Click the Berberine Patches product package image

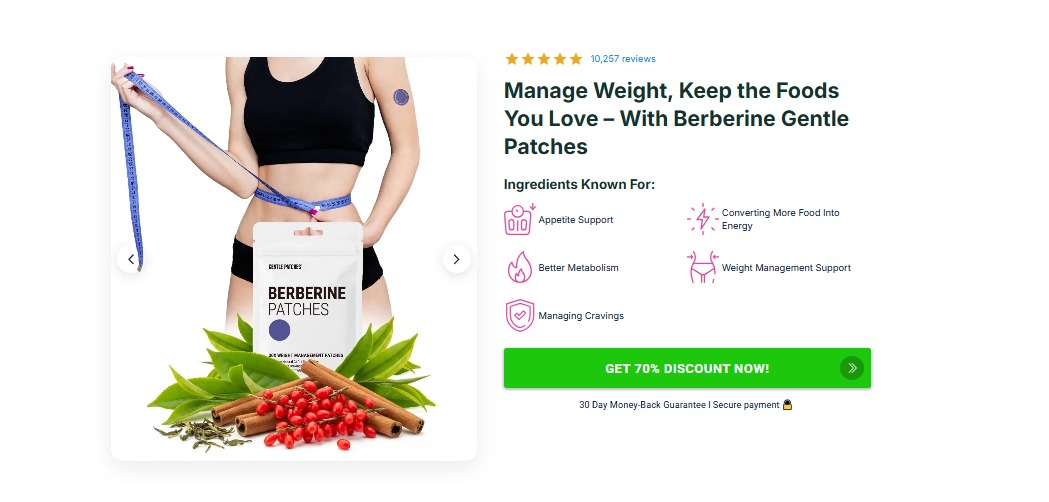pos(308,291)
